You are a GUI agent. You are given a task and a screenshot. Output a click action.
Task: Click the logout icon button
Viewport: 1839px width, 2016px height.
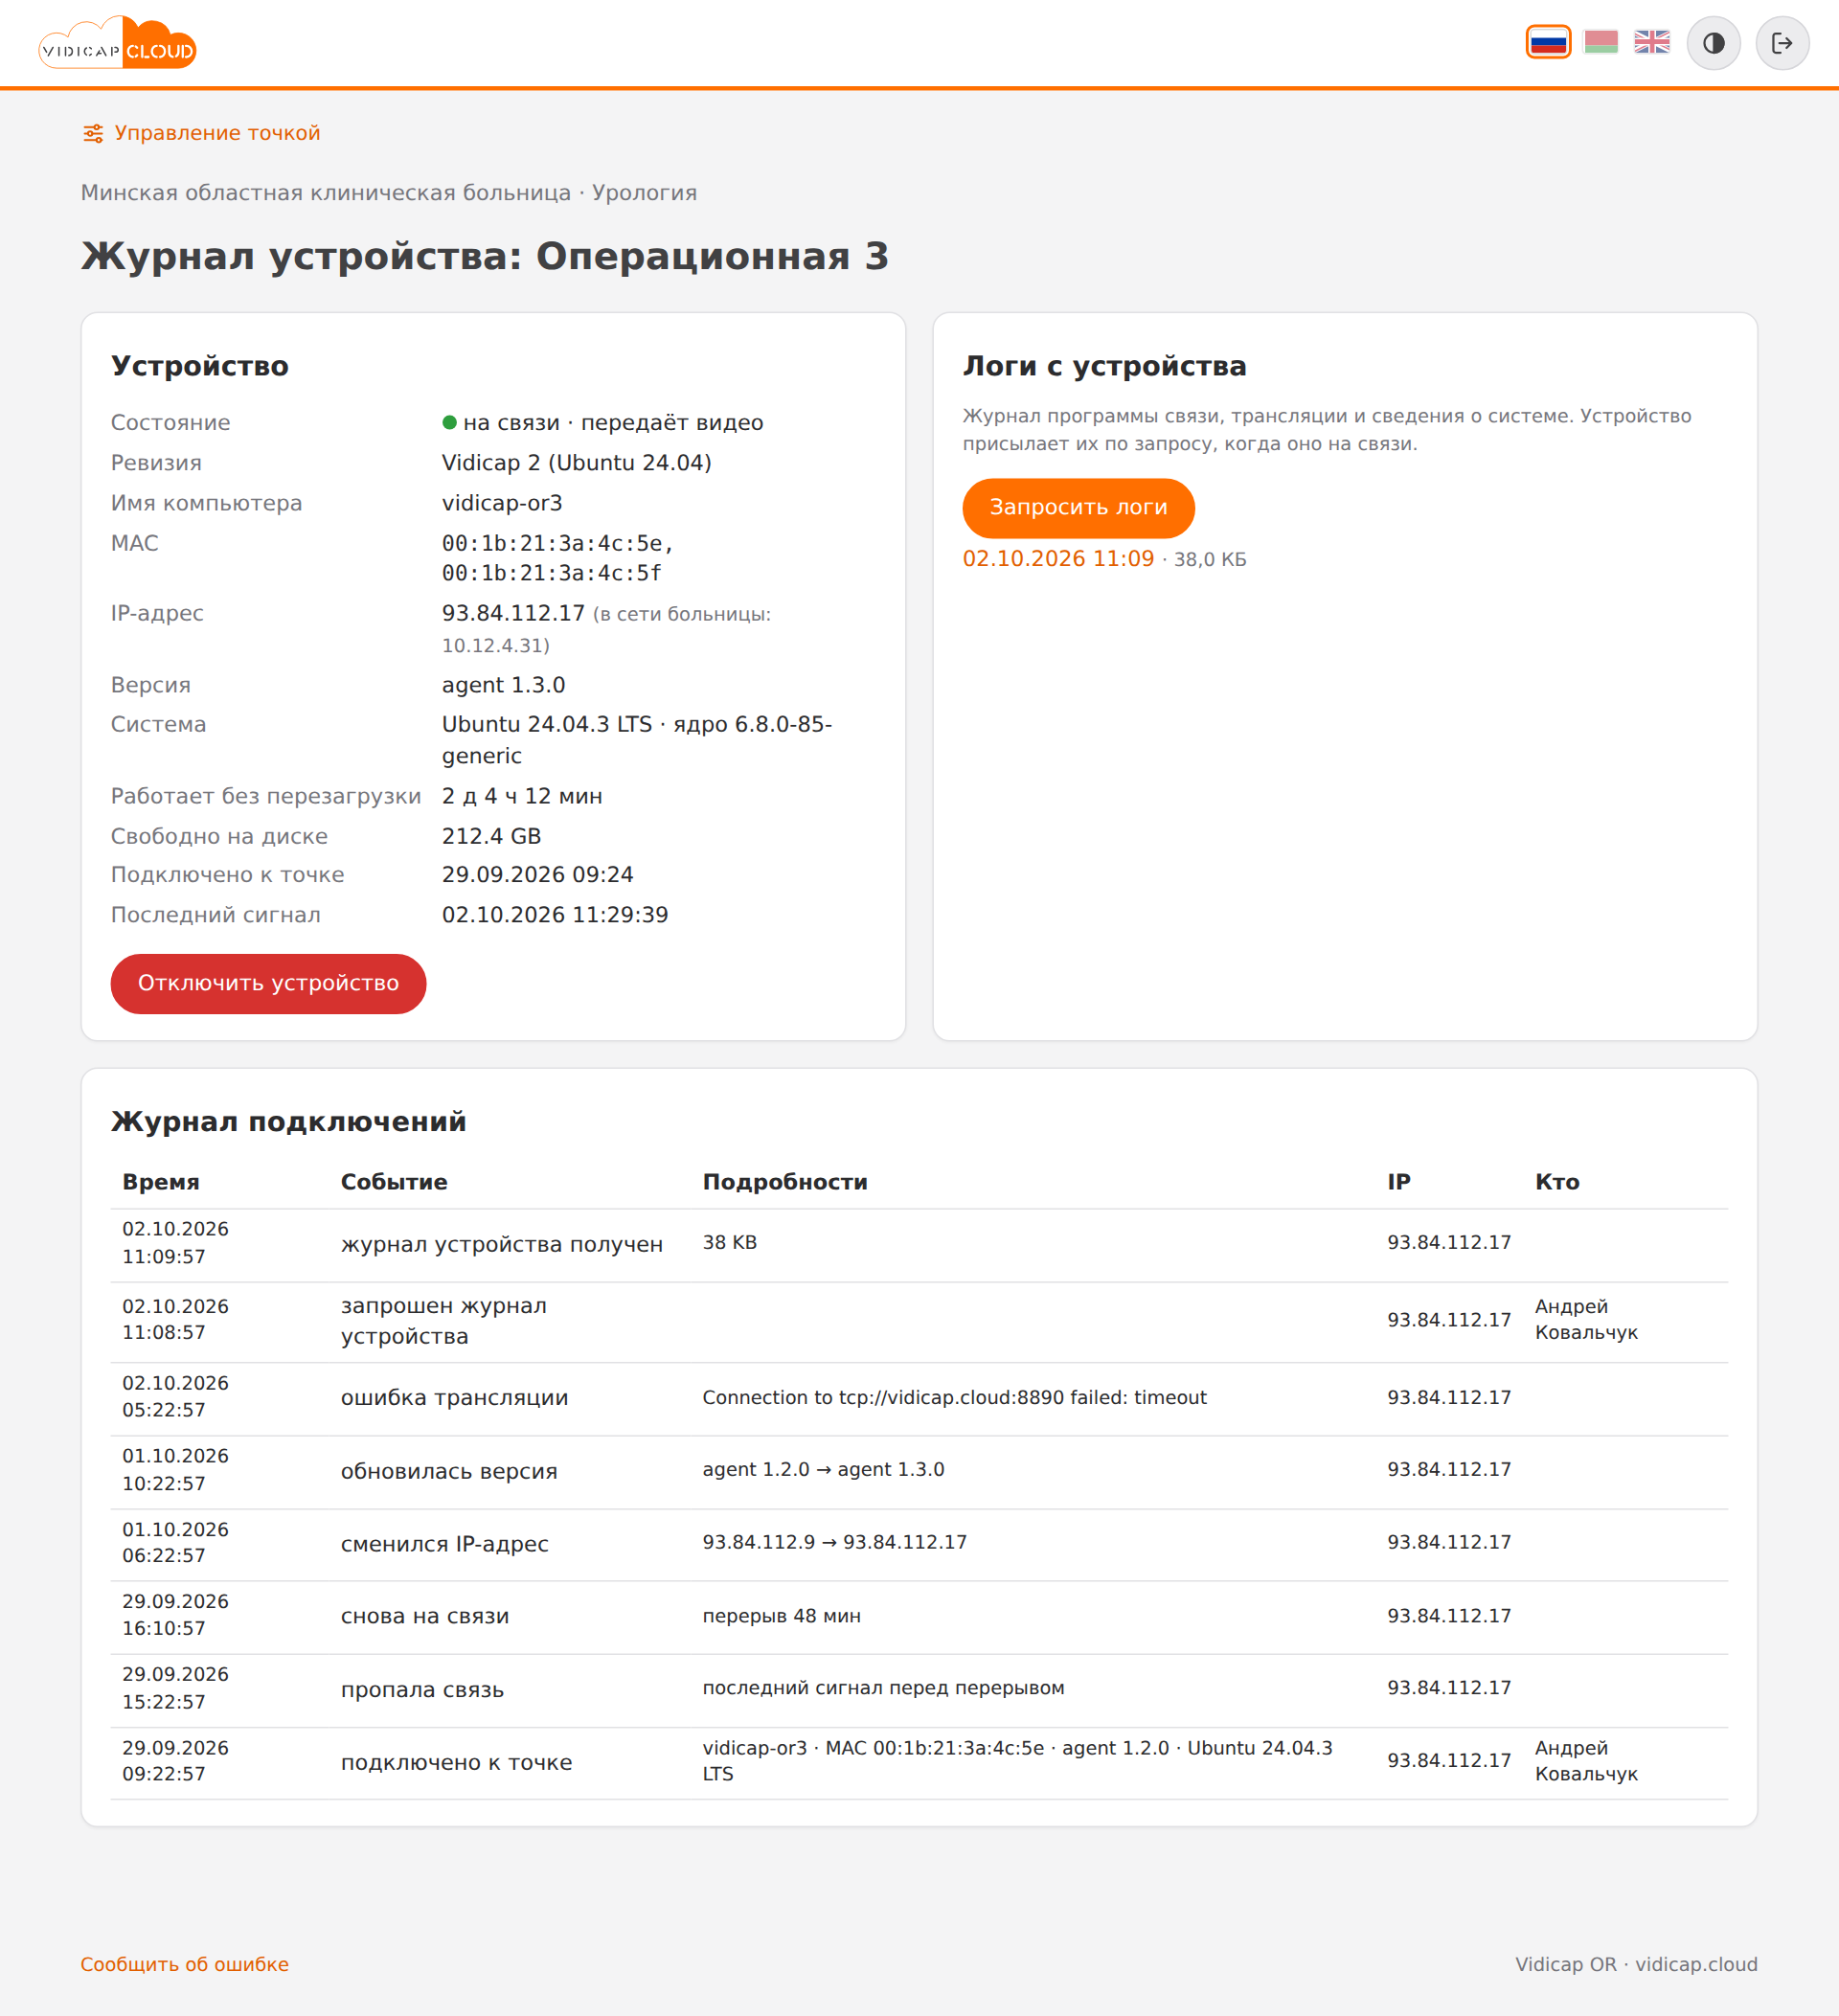click(1782, 43)
